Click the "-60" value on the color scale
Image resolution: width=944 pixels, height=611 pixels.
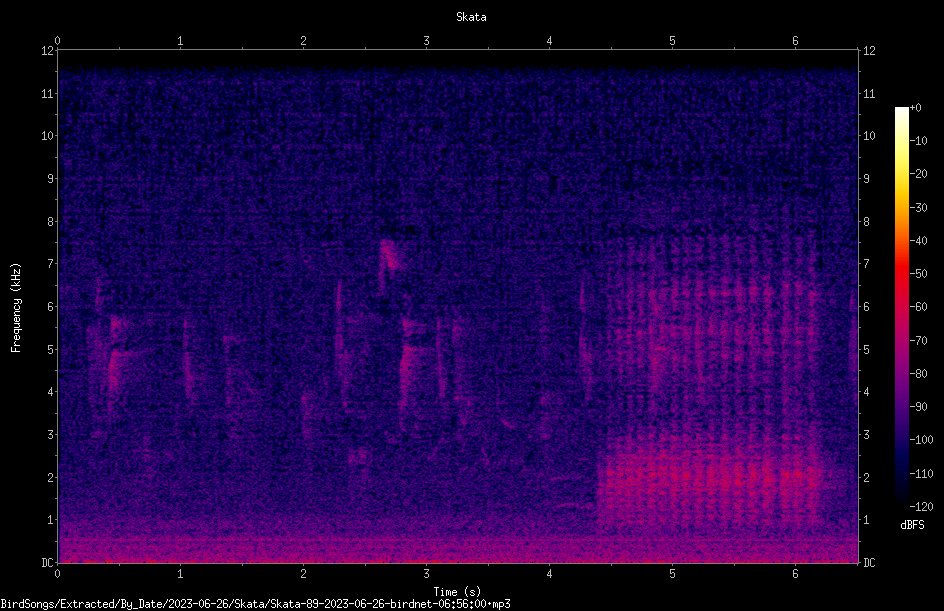pyautogui.click(x=919, y=307)
